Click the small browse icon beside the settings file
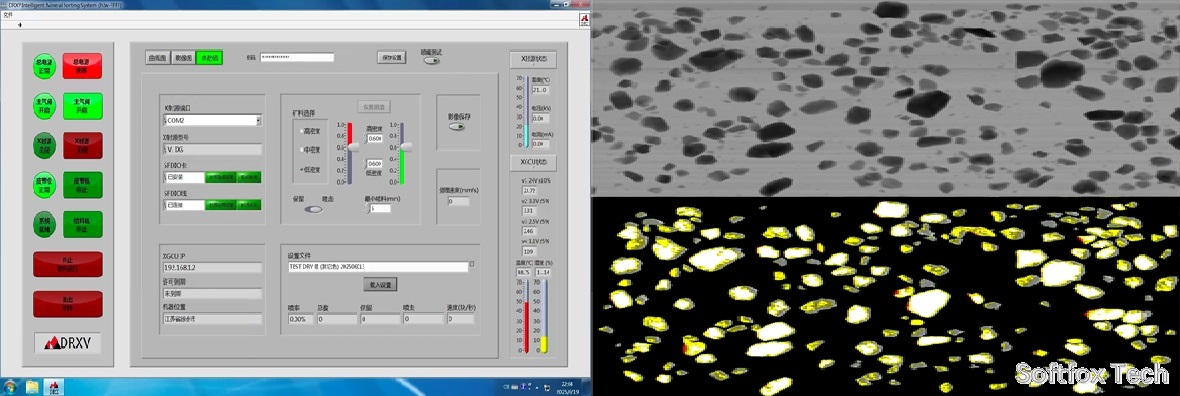Viewport: 1180px width, 396px height. point(472,264)
